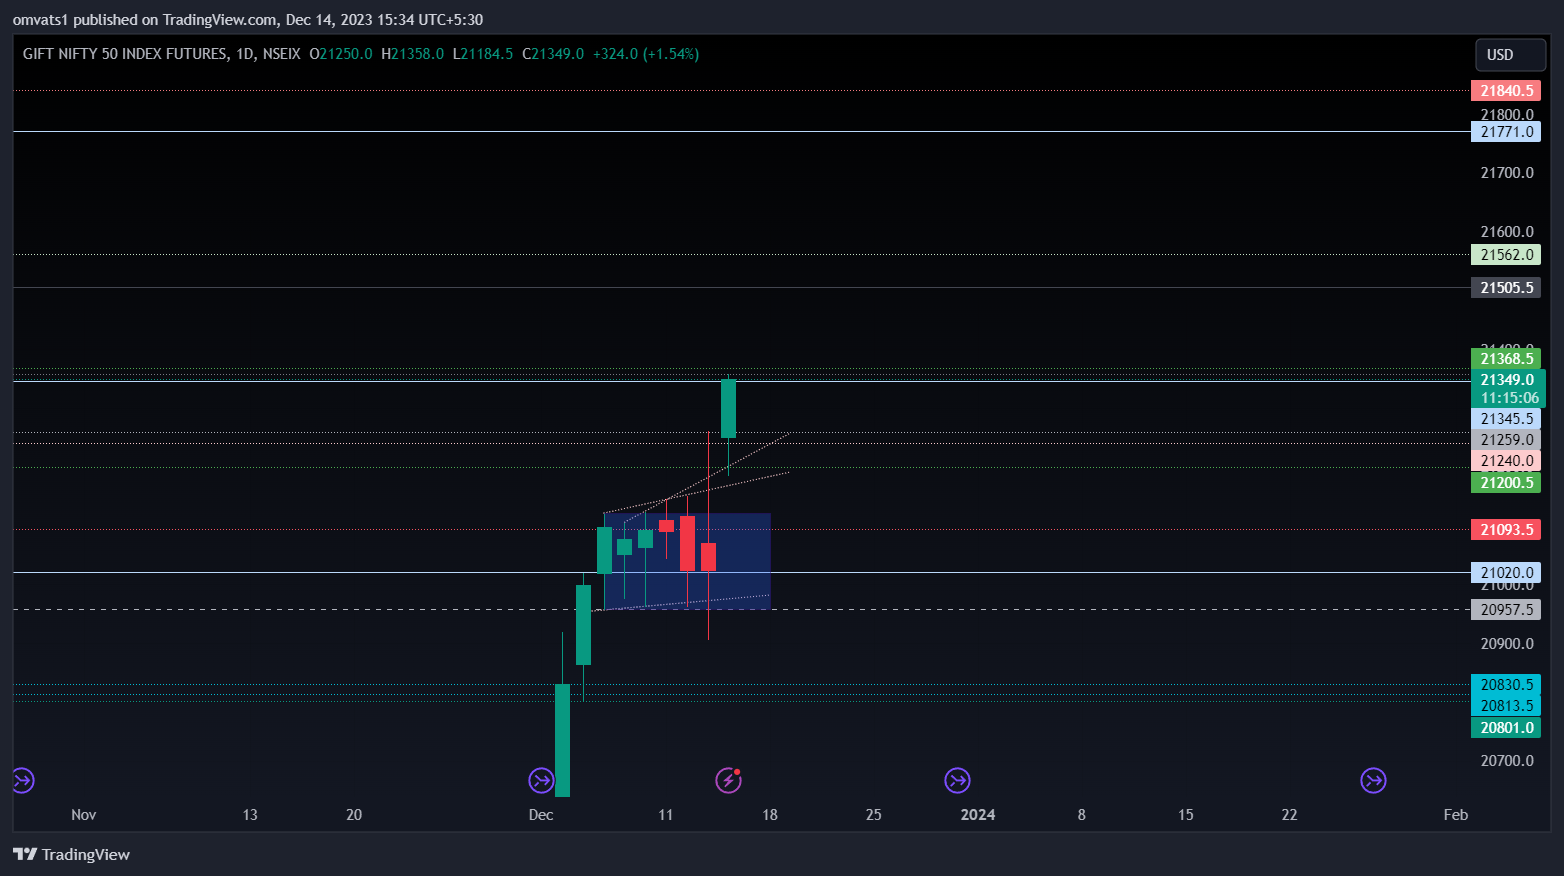Click the high value H21358.0
The height and width of the screenshot is (876, 1564).
point(412,54)
